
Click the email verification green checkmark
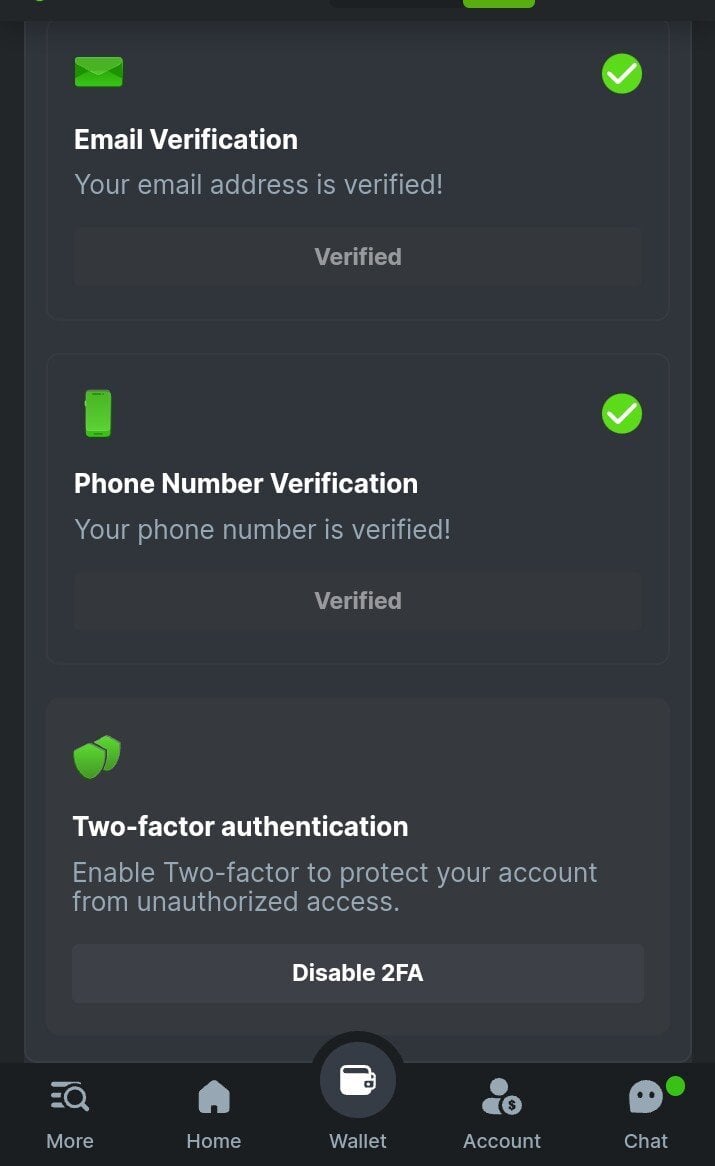[622, 73]
